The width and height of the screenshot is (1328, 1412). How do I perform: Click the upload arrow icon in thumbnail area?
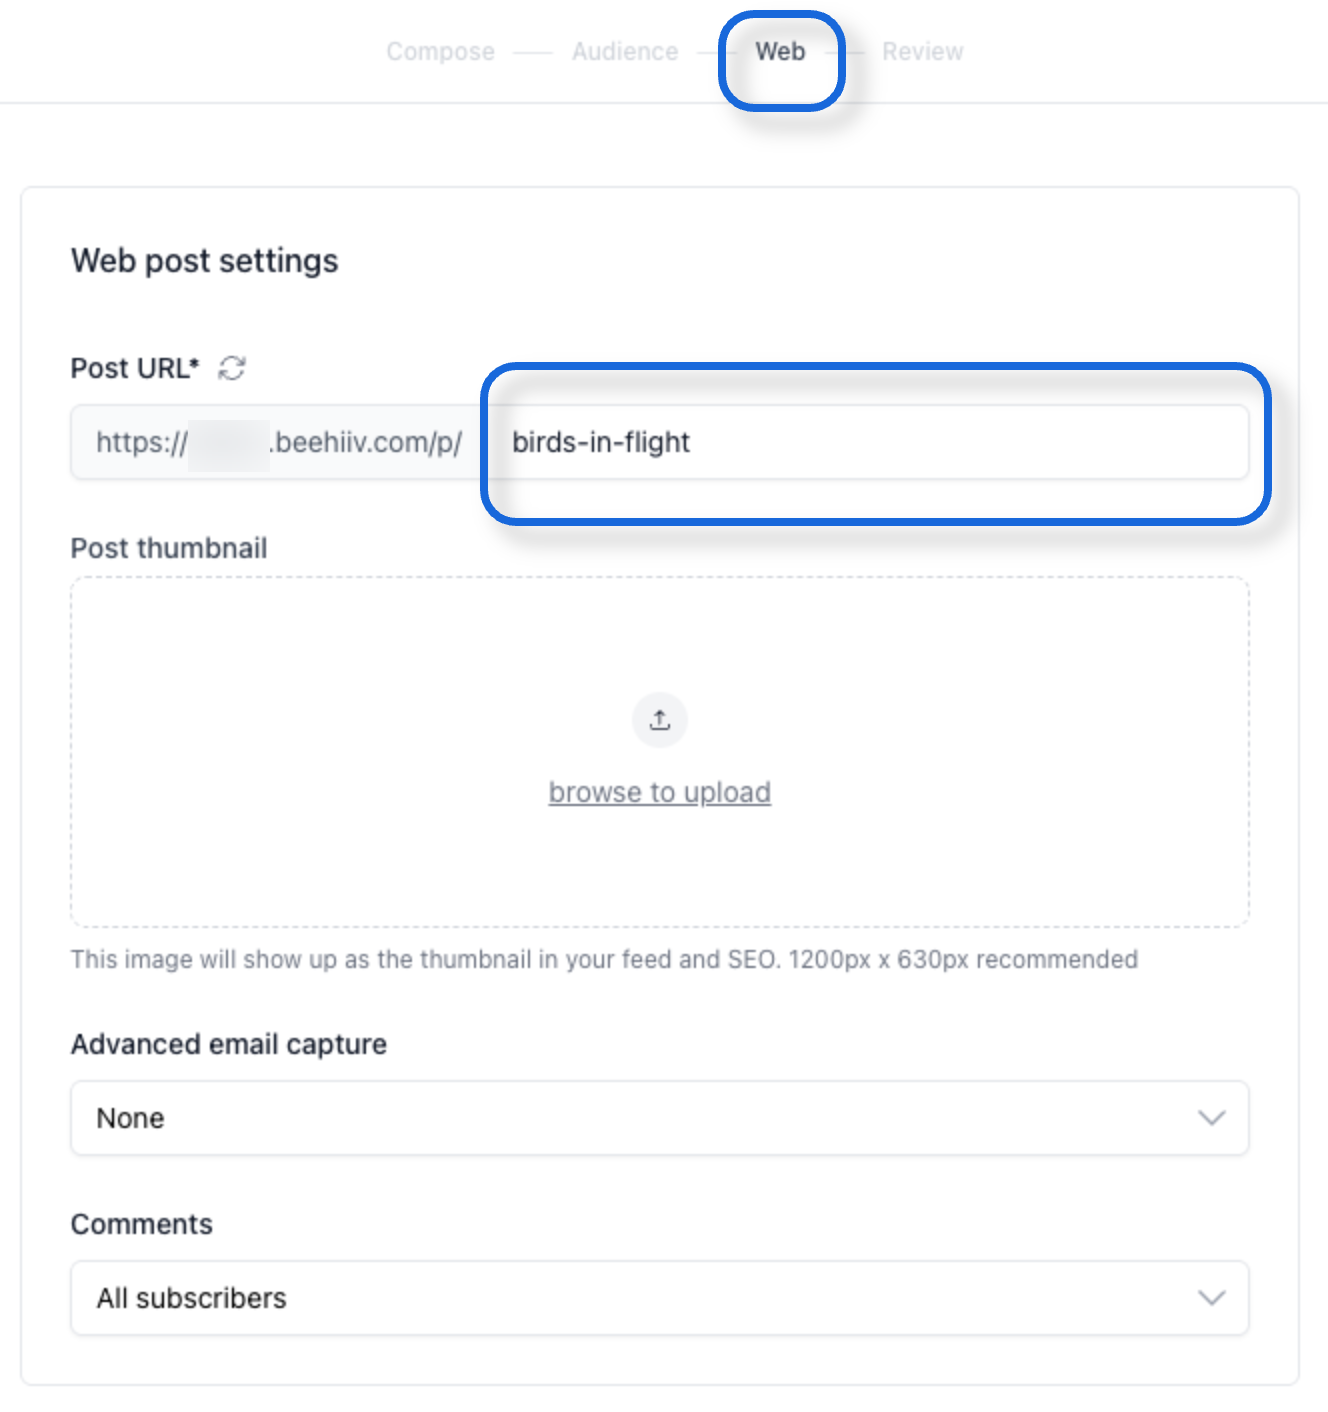660,720
